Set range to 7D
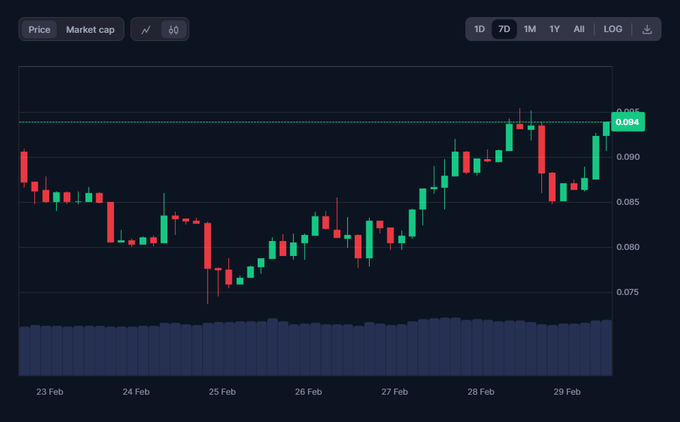The width and height of the screenshot is (680, 422). pyautogui.click(x=504, y=29)
